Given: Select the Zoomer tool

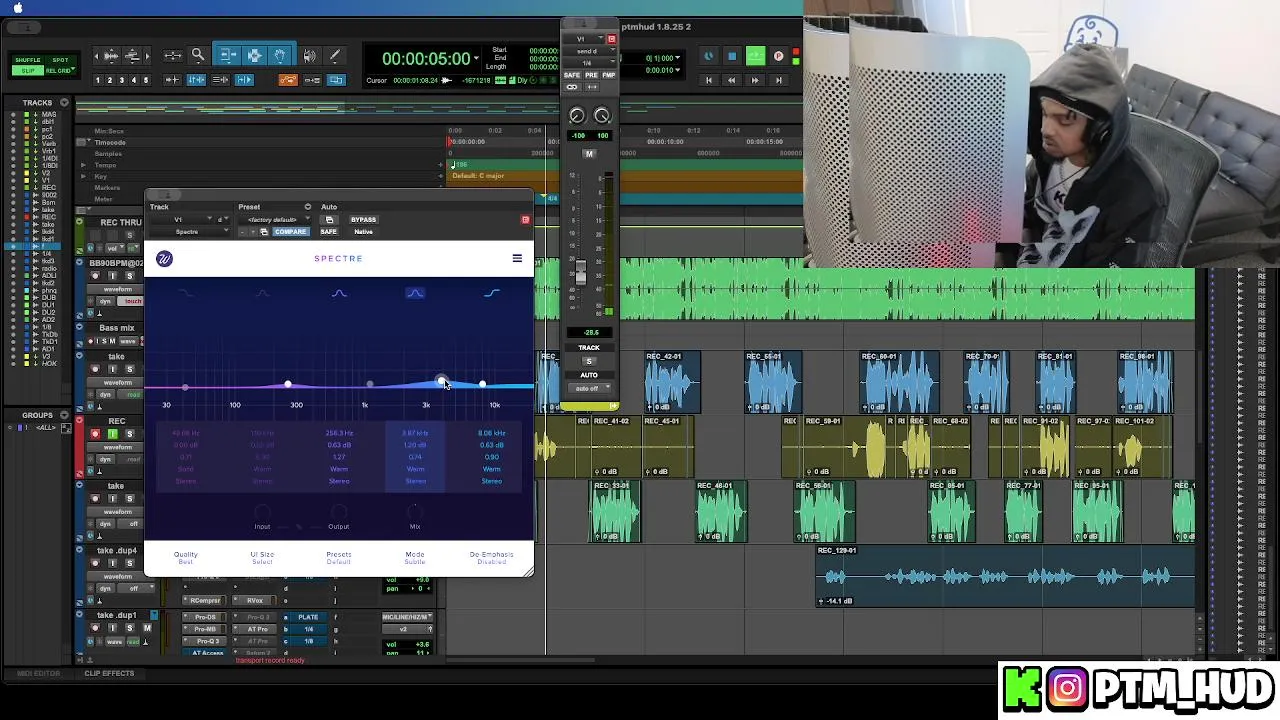Looking at the screenshot, I should click(198, 56).
